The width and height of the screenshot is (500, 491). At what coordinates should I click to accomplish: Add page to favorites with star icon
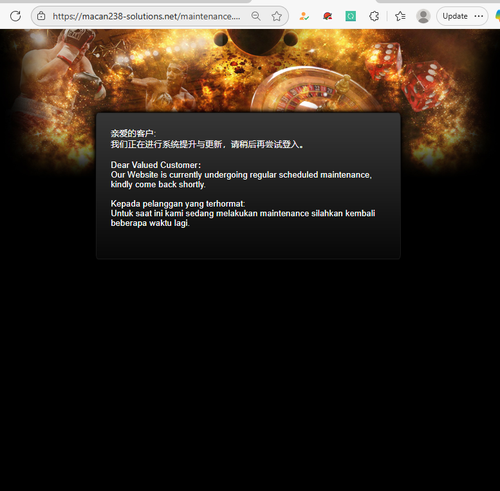tap(276, 16)
